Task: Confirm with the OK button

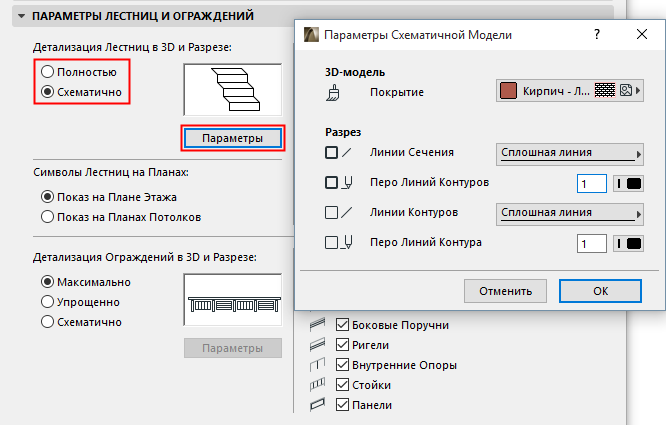Action: [599, 290]
